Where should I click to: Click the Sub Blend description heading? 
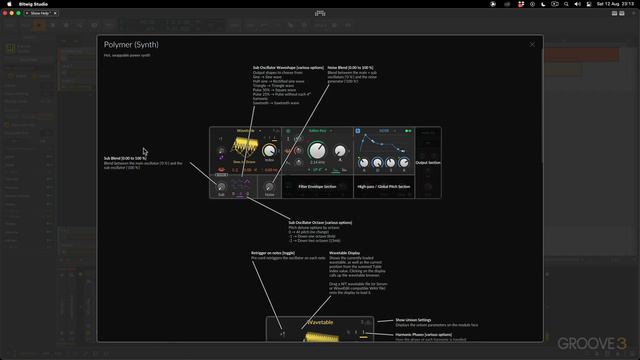125,158
